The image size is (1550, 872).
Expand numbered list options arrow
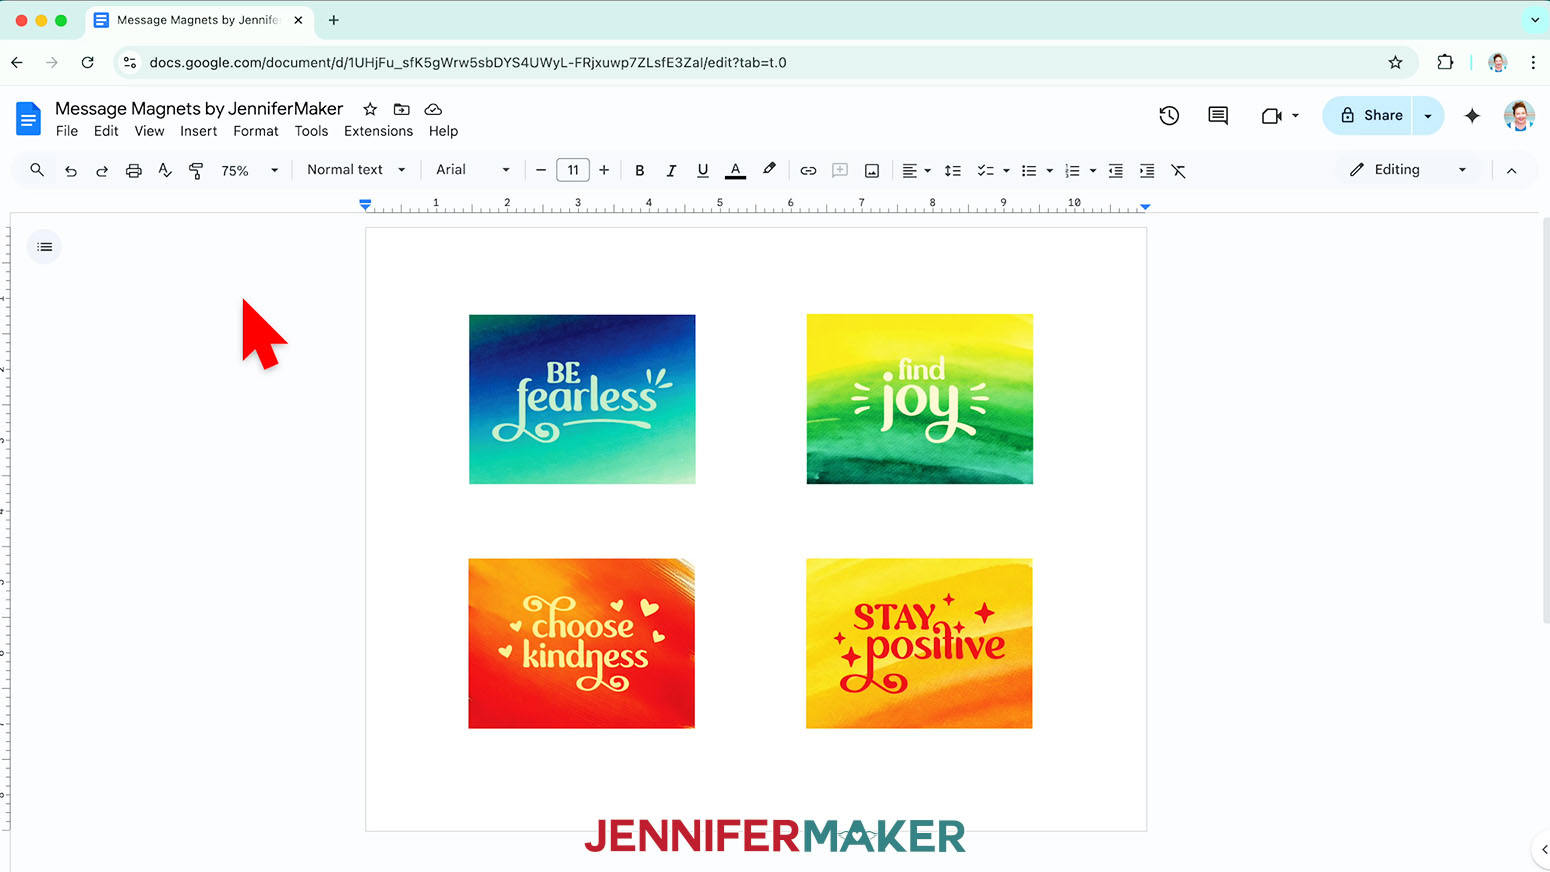click(x=1093, y=171)
